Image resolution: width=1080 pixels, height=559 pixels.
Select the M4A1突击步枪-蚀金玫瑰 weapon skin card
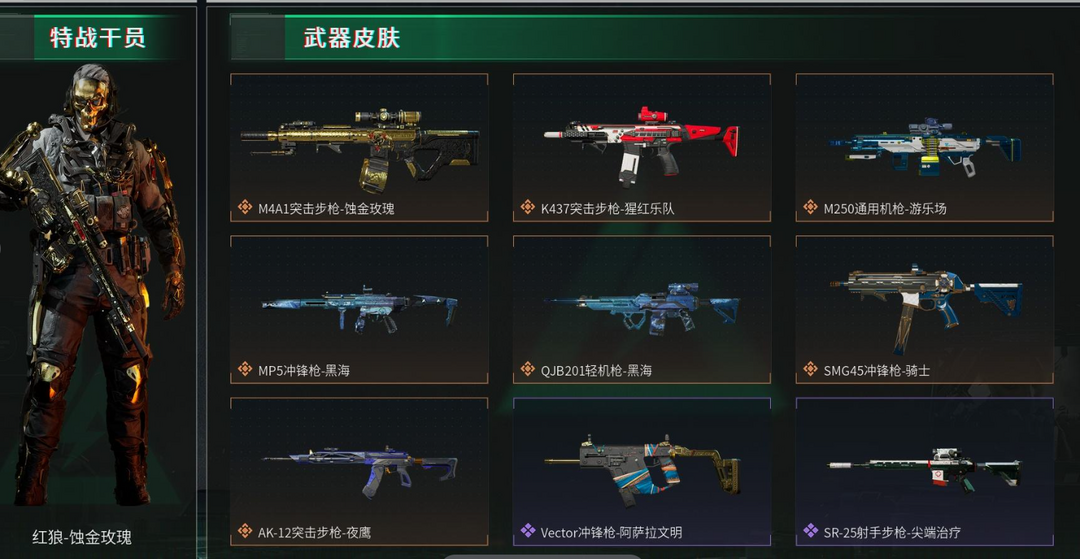[359, 147]
